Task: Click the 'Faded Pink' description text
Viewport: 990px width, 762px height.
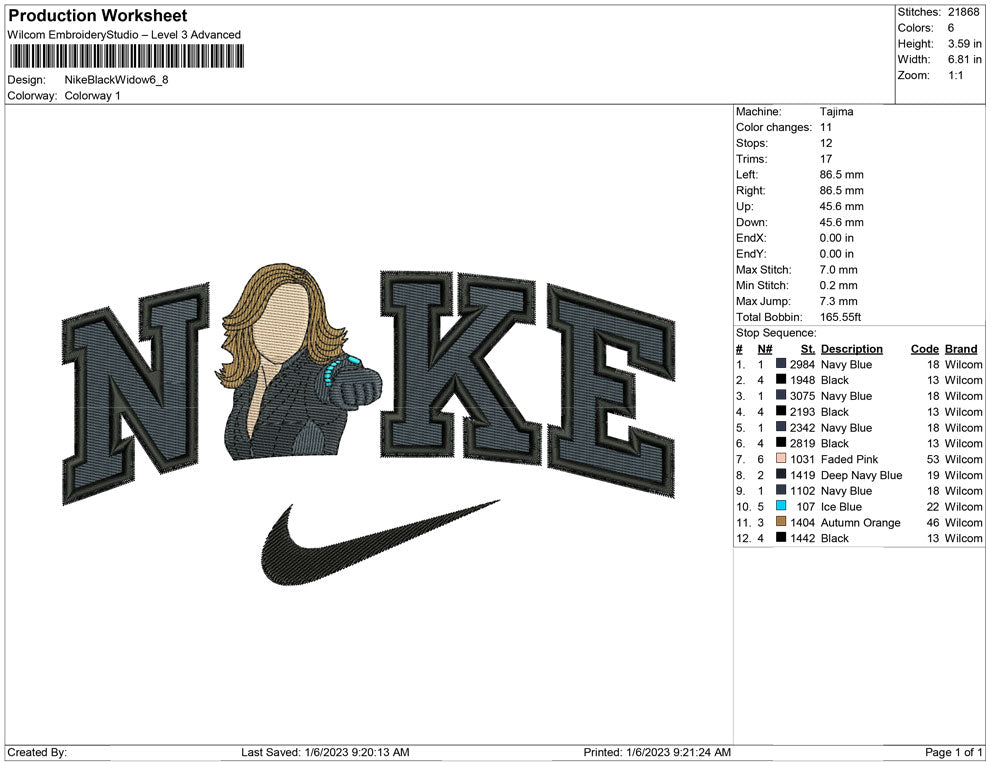Action: pyautogui.click(x=849, y=459)
